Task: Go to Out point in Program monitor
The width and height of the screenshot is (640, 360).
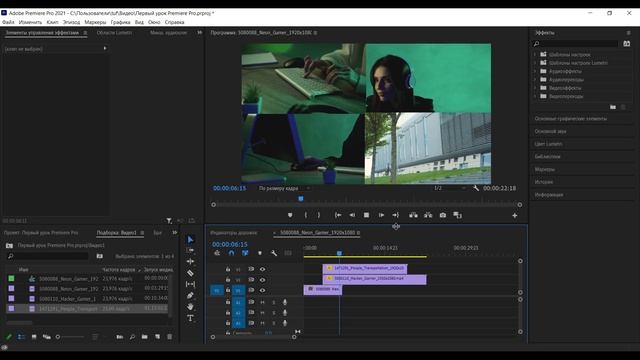Action: (x=396, y=215)
